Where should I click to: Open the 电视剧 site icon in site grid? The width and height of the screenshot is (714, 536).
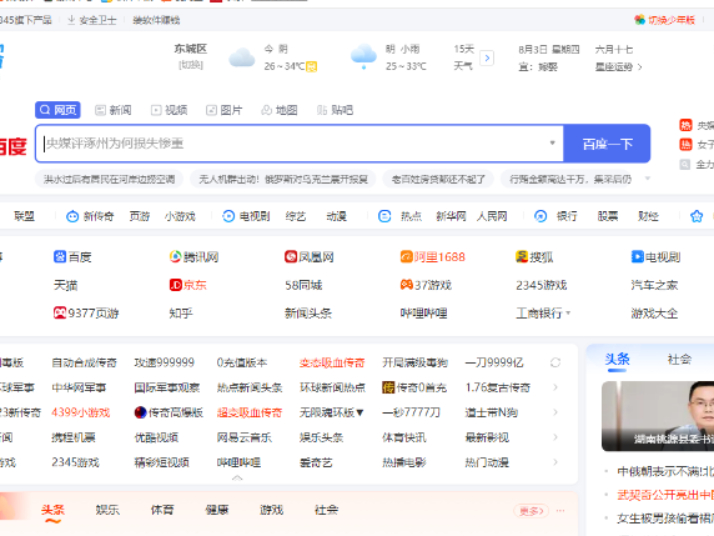(x=638, y=257)
